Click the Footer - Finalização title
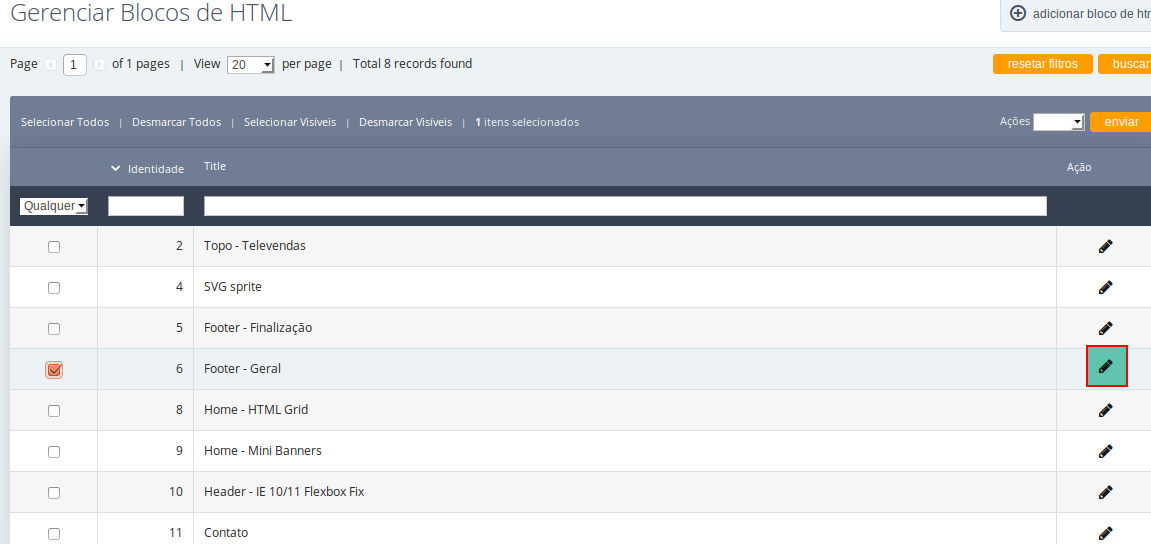The image size is (1151, 544). coord(258,328)
